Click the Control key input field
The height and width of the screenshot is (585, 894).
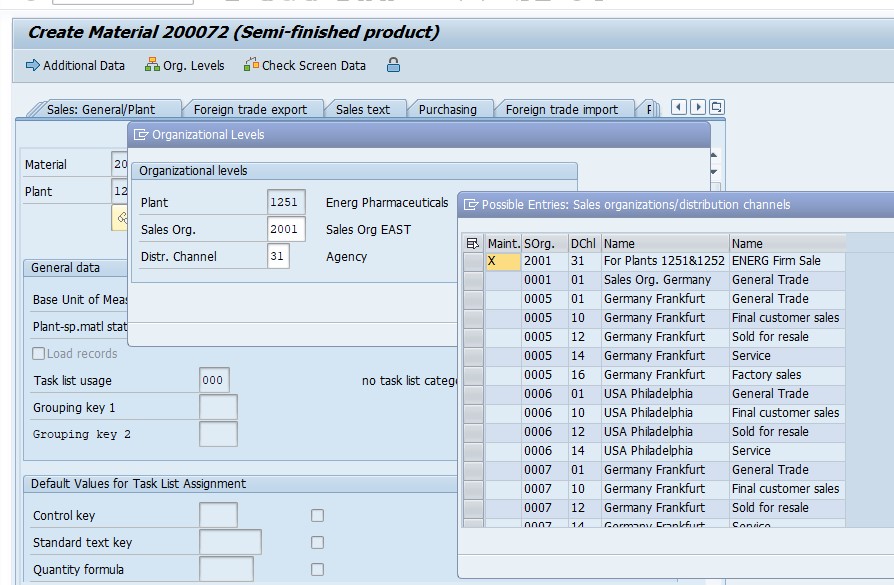218,515
